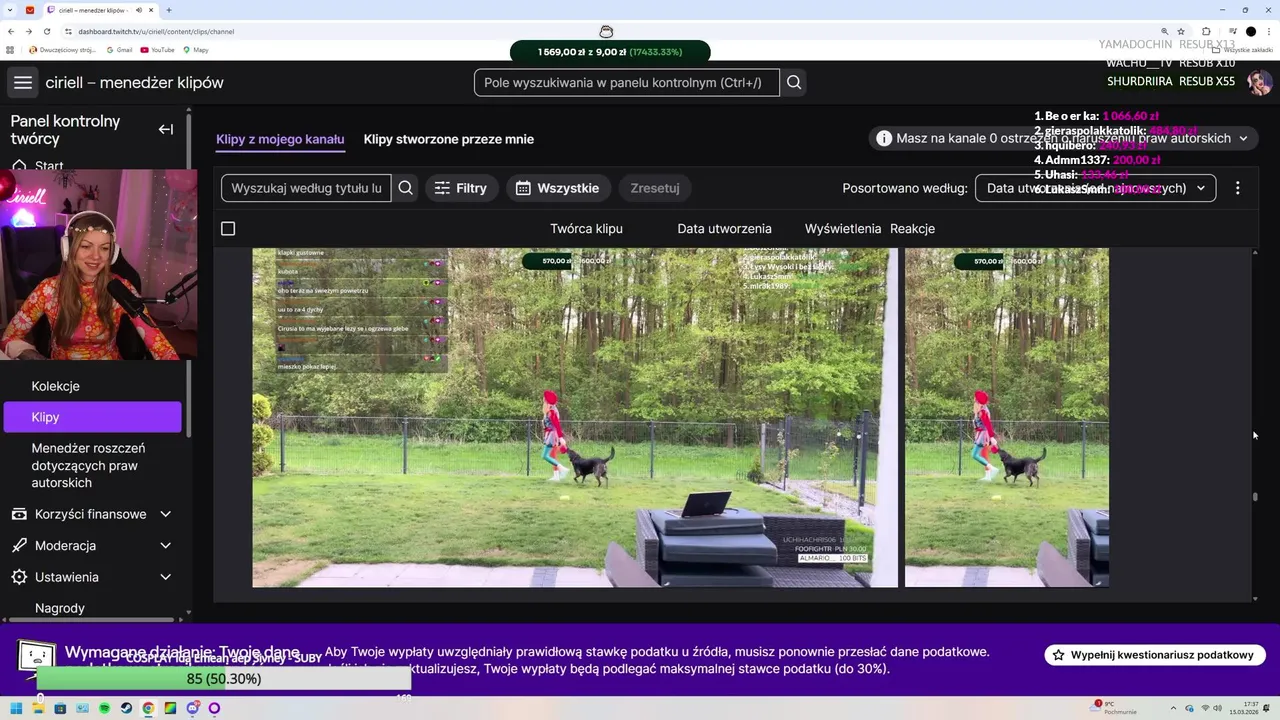Image resolution: width=1280 pixels, height=720 pixels.
Task: Open the tab search dropdown arrow
Action: click(10, 10)
